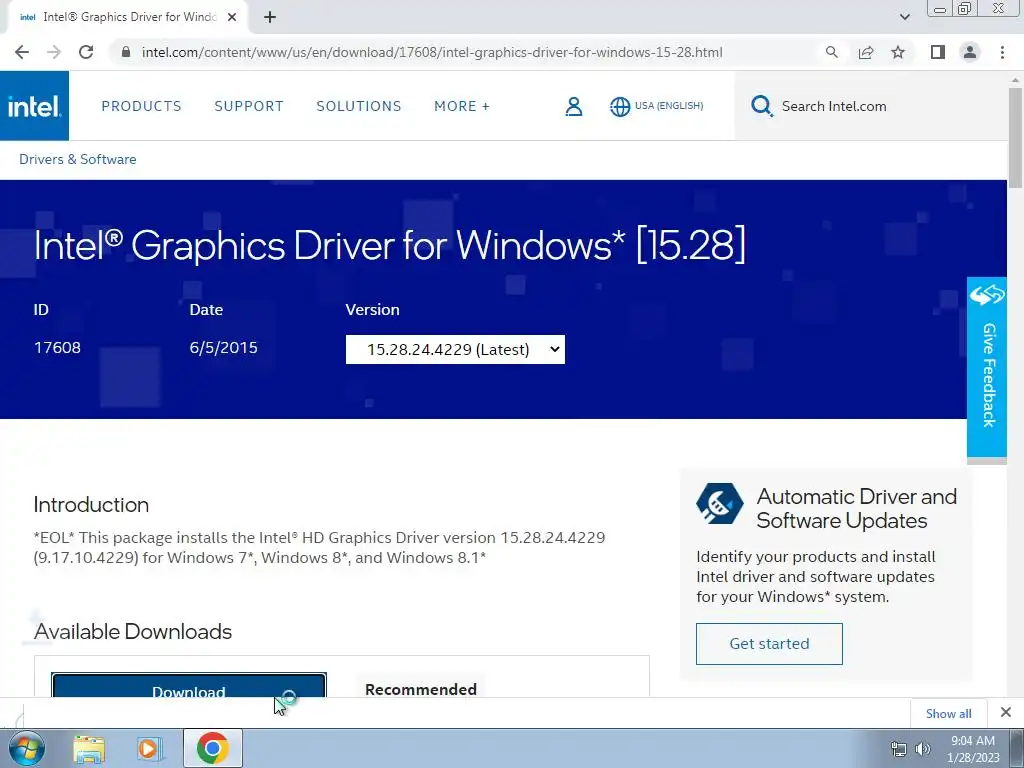
Task: Click the volume speaker tray icon
Action: [x=923, y=749]
